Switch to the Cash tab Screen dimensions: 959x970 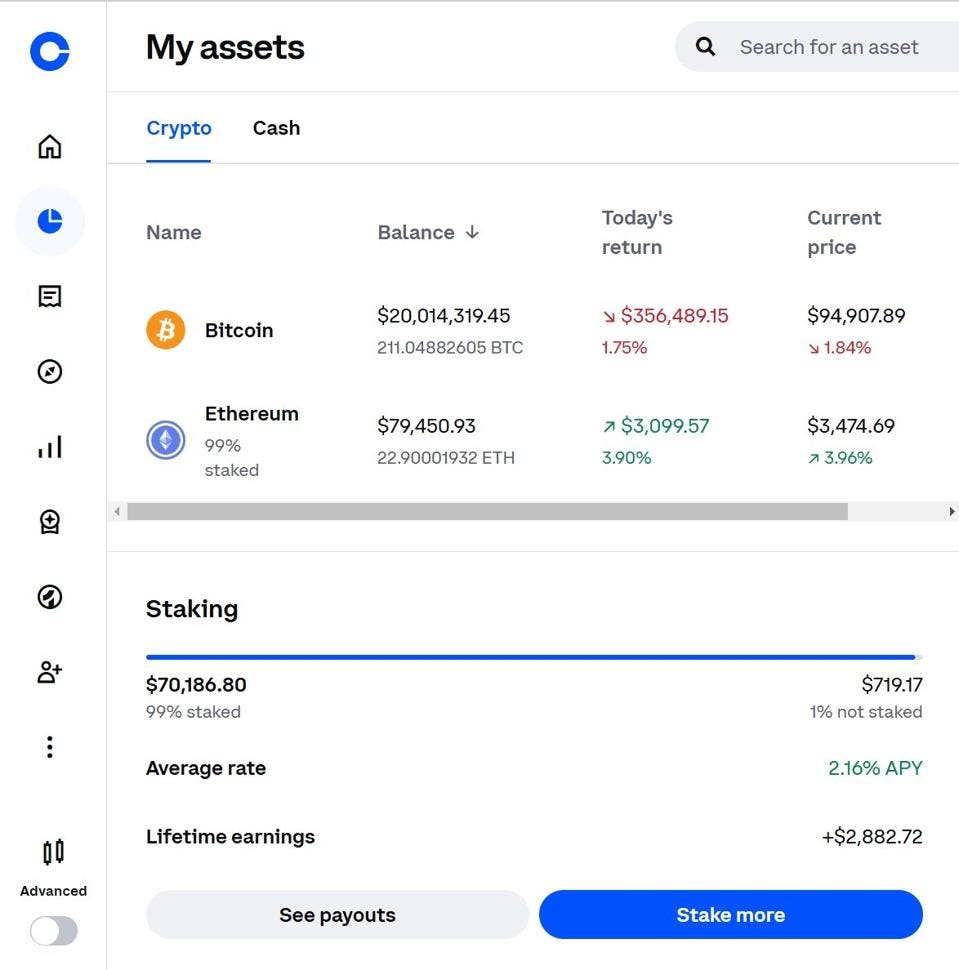276,128
